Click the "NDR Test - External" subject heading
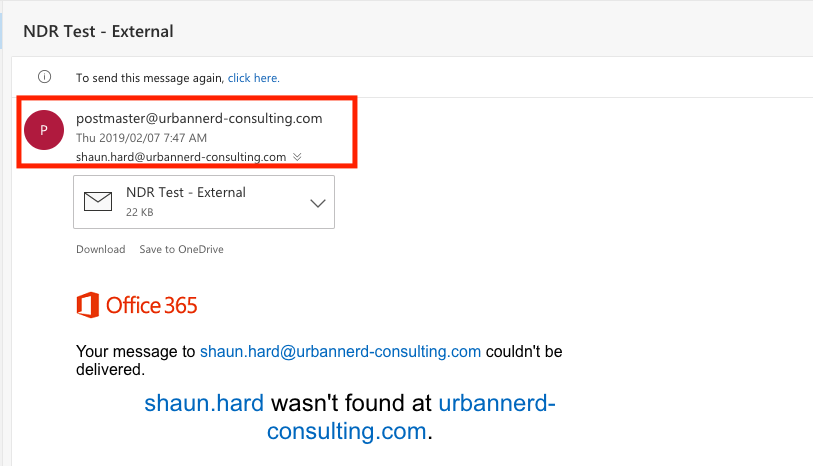Screen dimensions: 813x466 pyautogui.click(x=98, y=31)
